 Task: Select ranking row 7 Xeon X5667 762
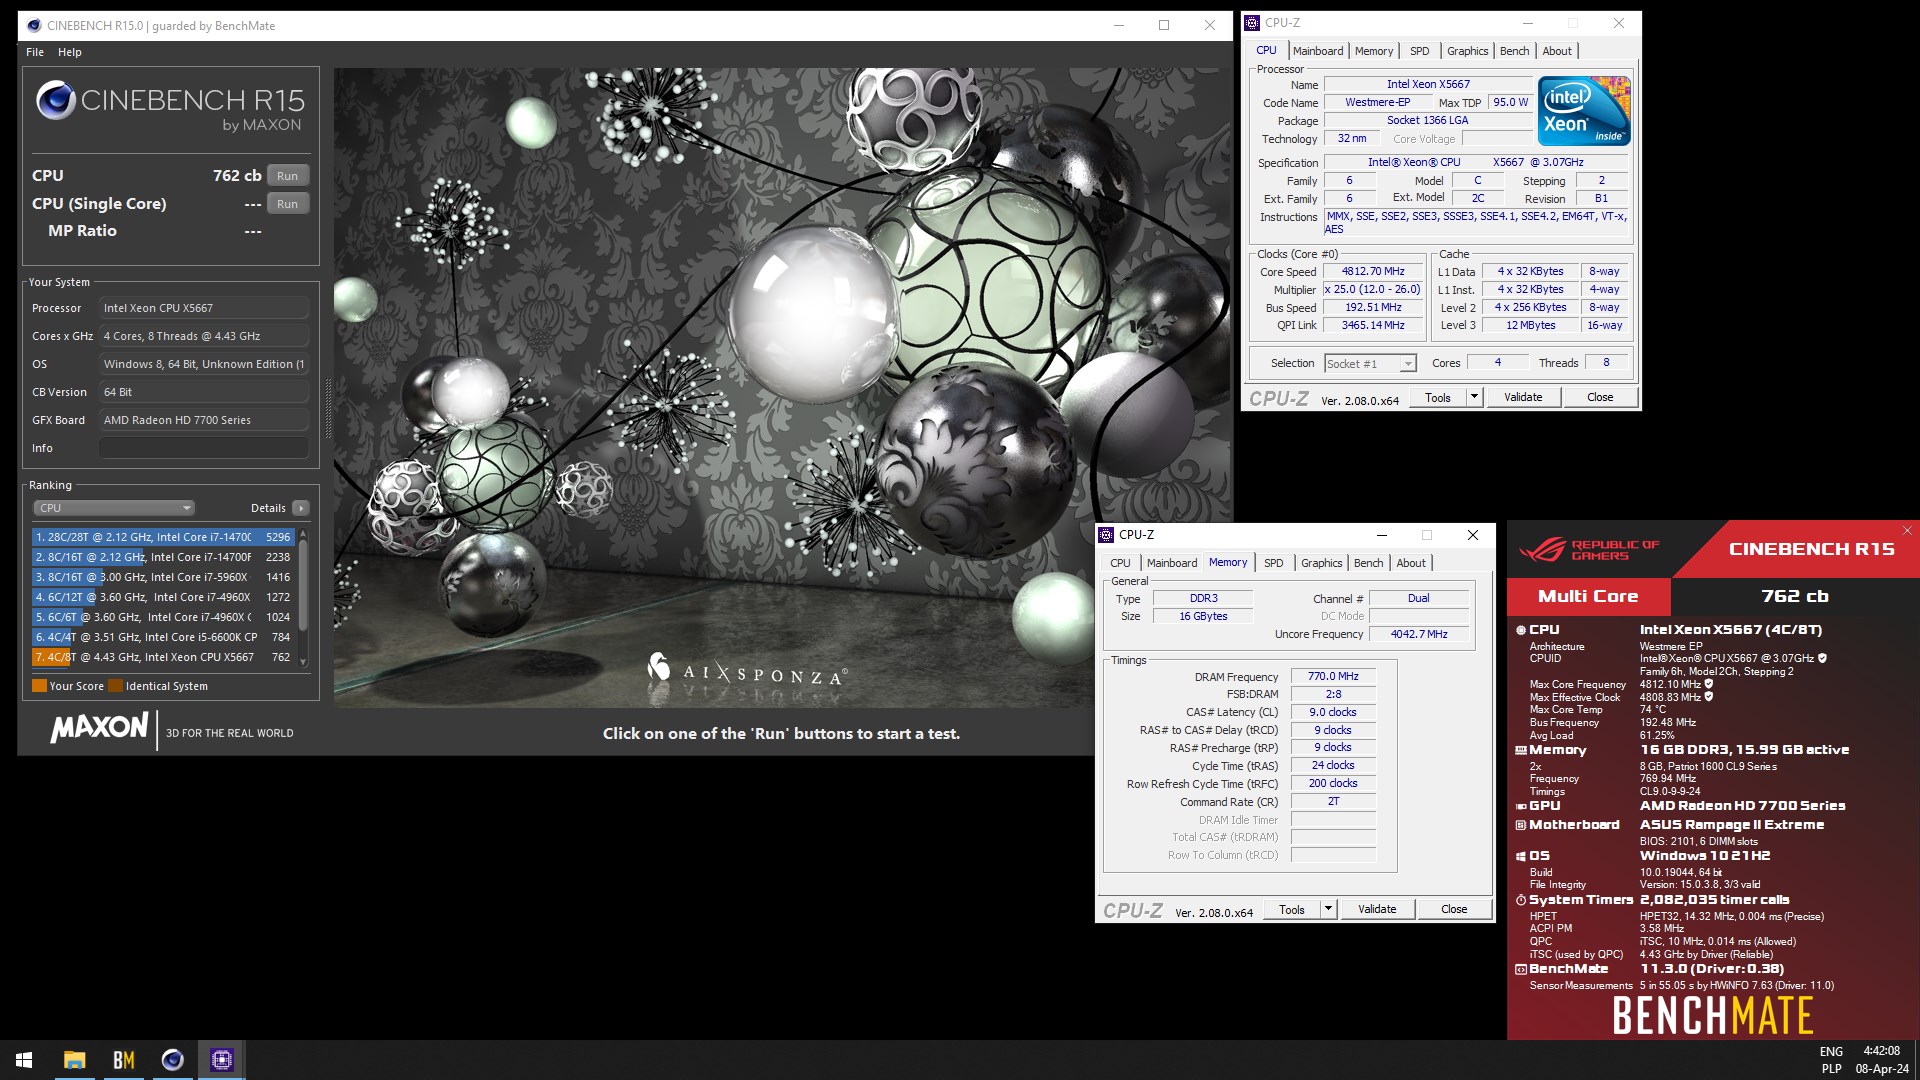[163, 657]
